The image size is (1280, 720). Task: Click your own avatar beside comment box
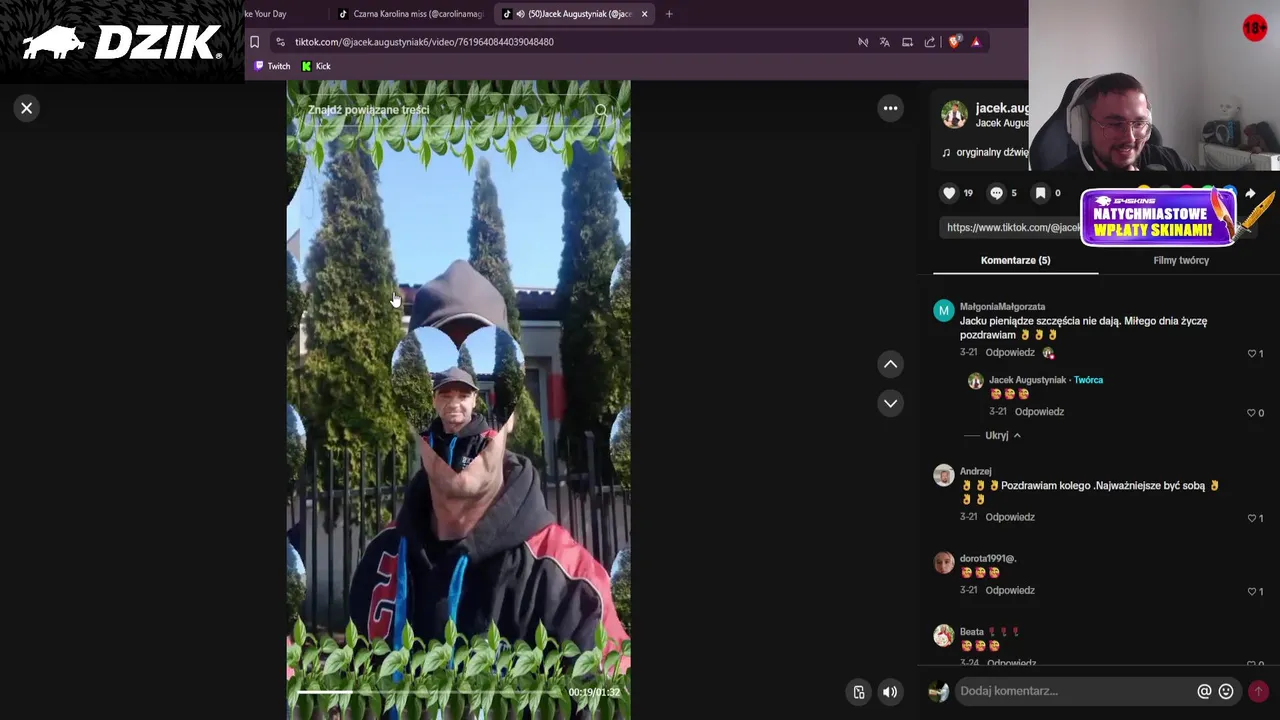pos(939,691)
